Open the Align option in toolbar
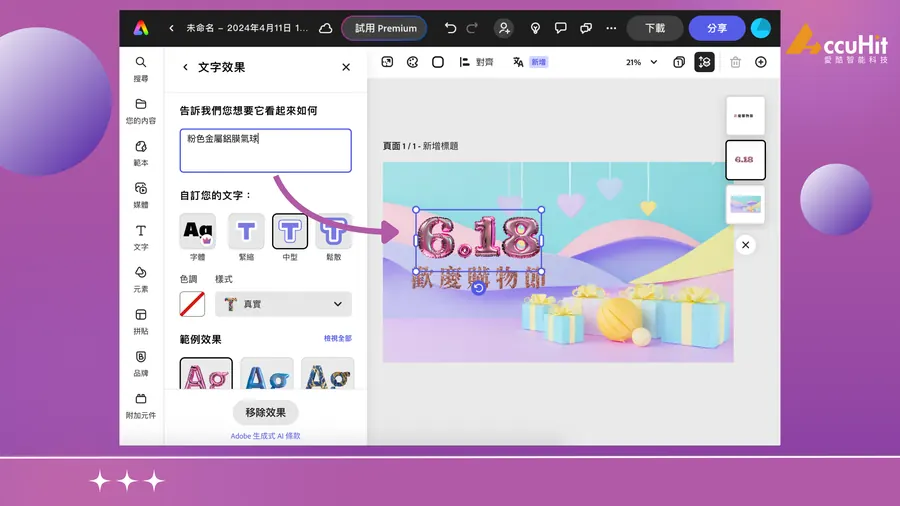The height and width of the screenshot is (506, 900). (476, 62)
